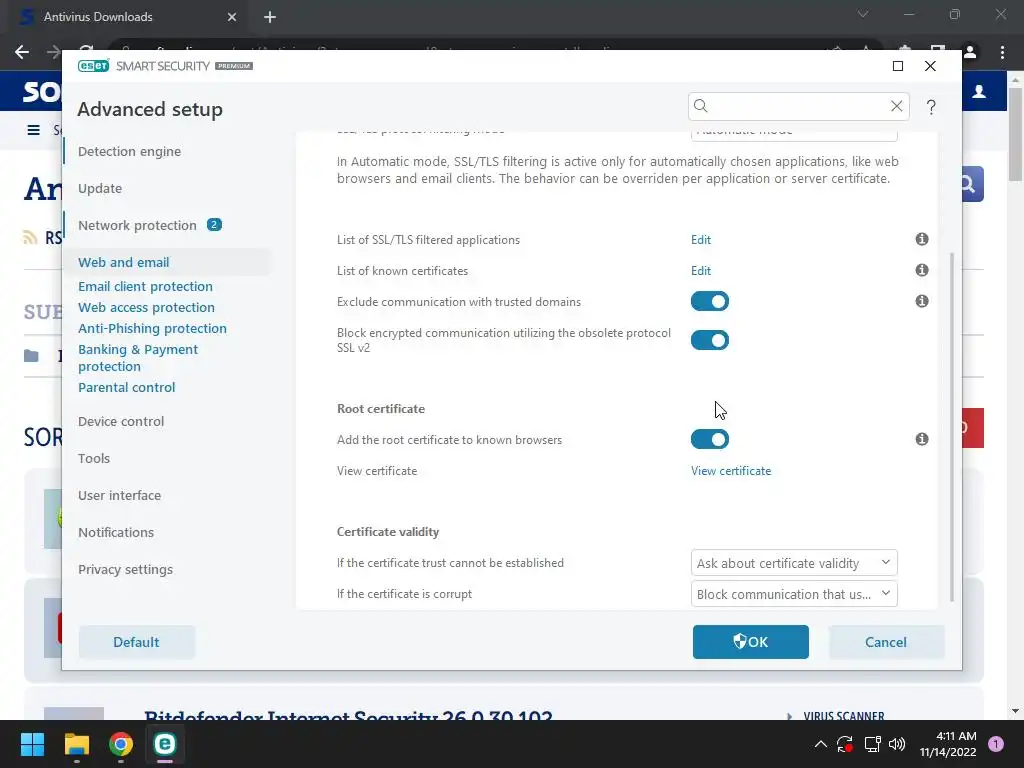Open help with the question mark icon
The width and height of the screenshot is (1024, 768).
pos(931,107)
